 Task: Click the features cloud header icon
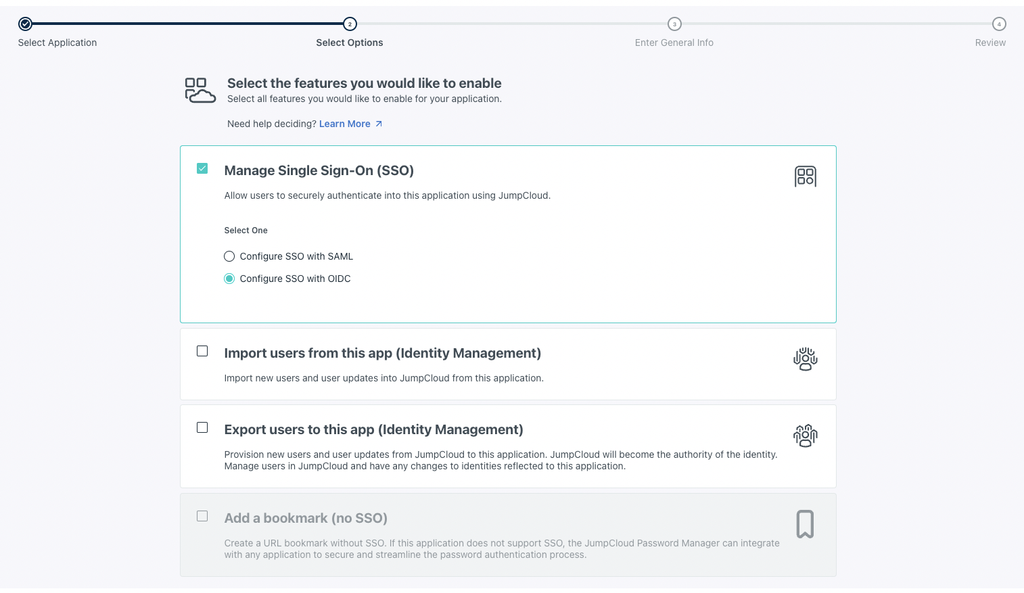pos(200,90)
